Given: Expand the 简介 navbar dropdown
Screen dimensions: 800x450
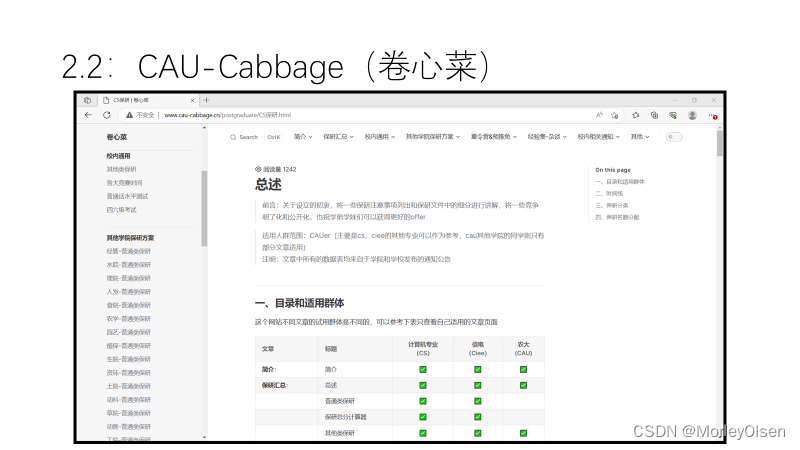Looking at the screenshot, I should (x=303, y=137).
